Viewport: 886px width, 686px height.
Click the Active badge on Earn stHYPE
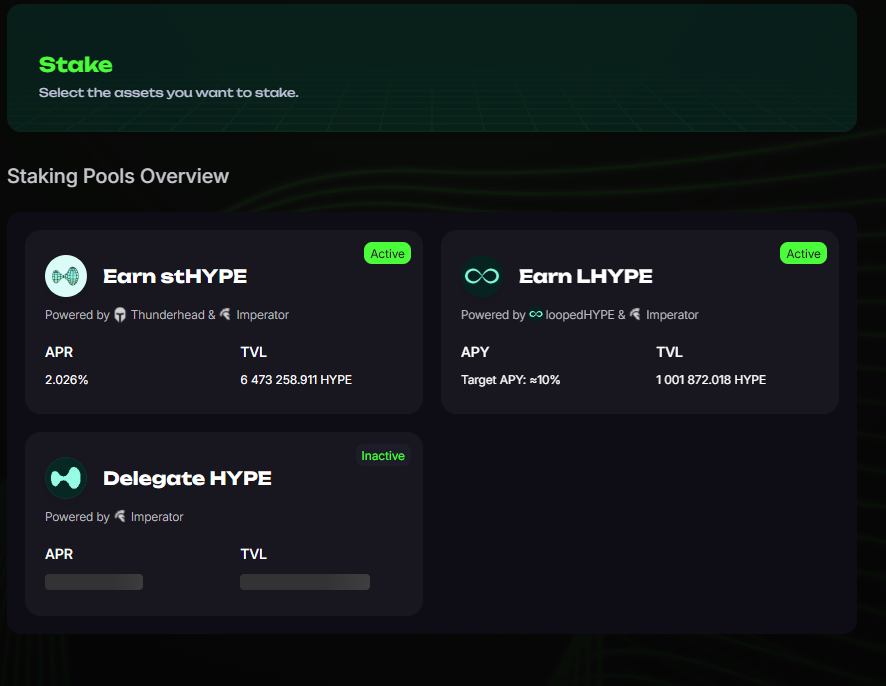point(387,253)
